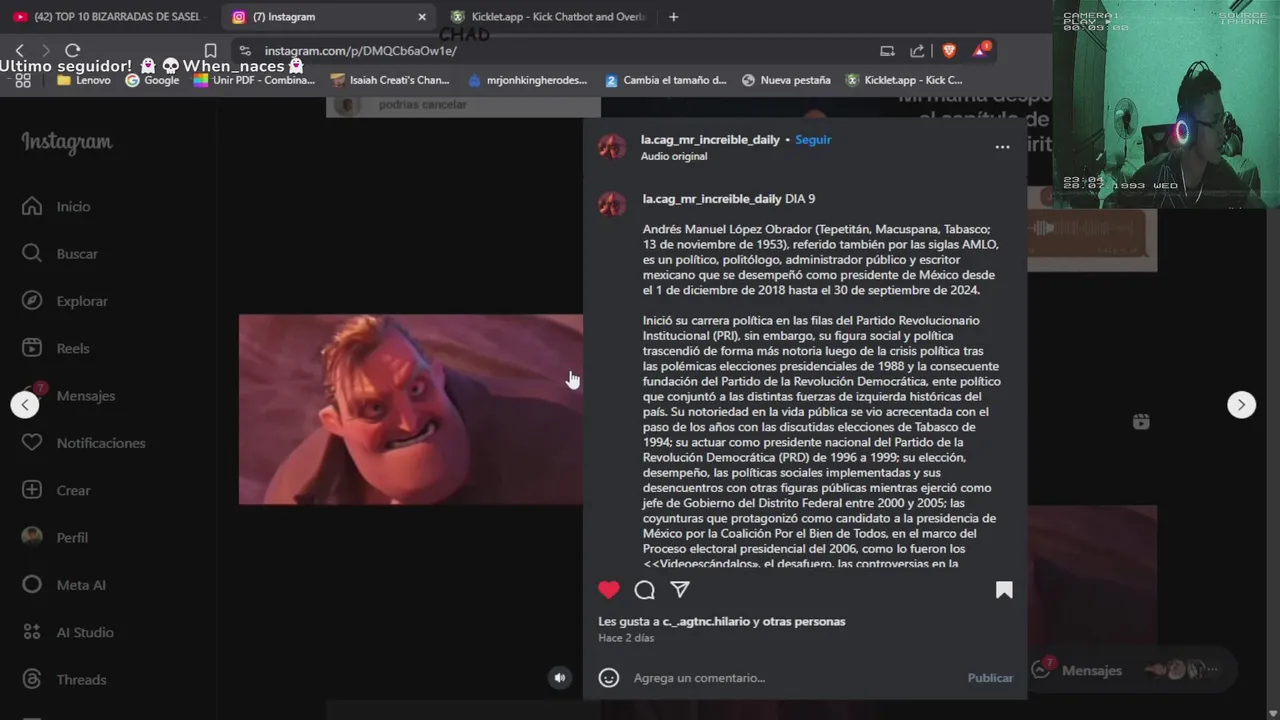Select Crear to make a new post
This screenshot has height=720, width=1280.
click(x=57, y=490)
